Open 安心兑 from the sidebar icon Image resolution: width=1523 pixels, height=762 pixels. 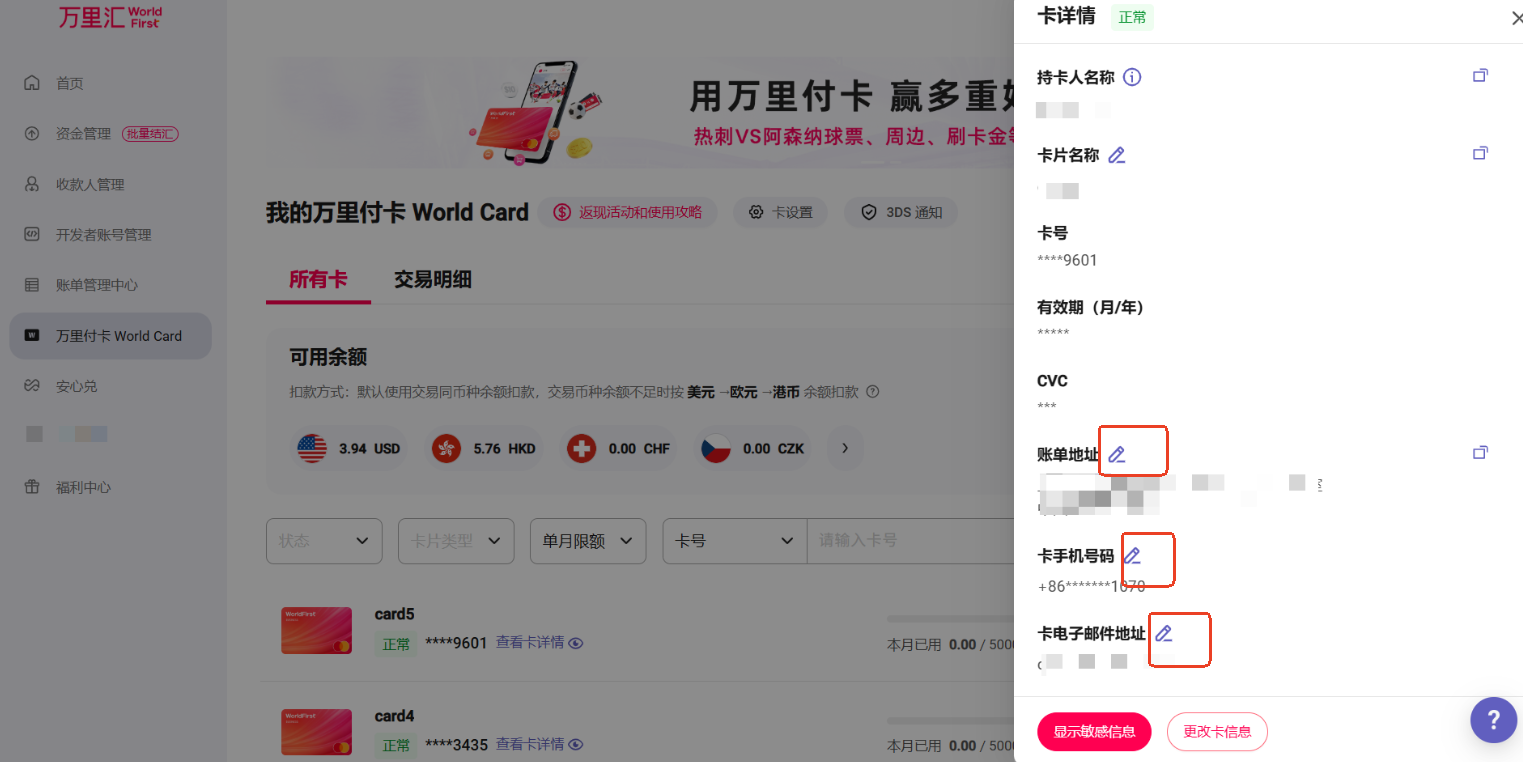32,386
